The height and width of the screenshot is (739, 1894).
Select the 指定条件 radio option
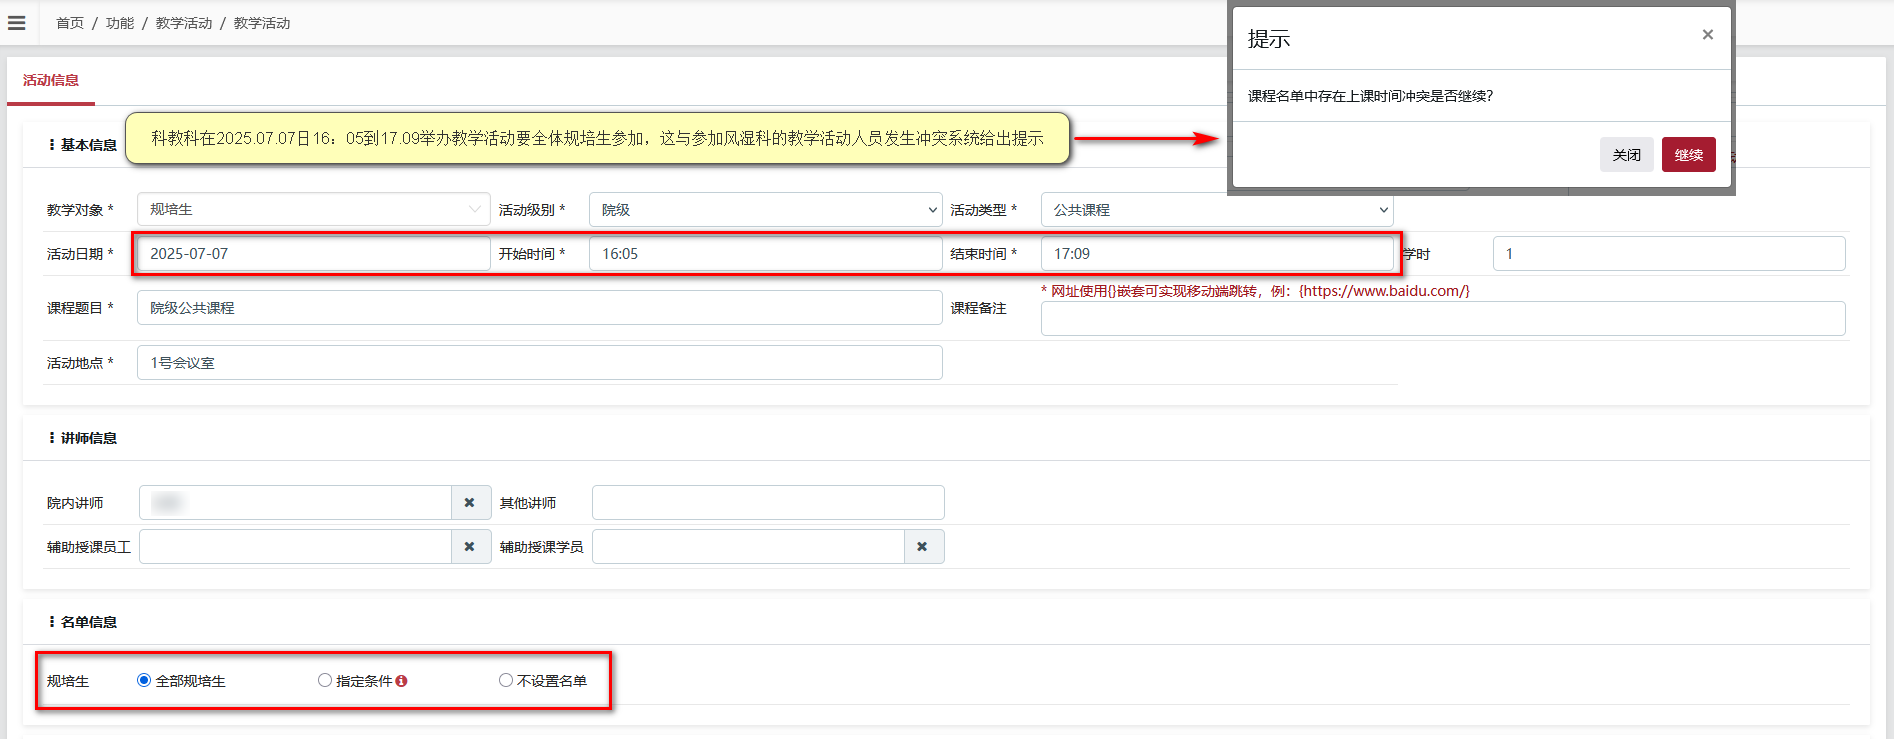pyautogui.click(x=325, y=681)
